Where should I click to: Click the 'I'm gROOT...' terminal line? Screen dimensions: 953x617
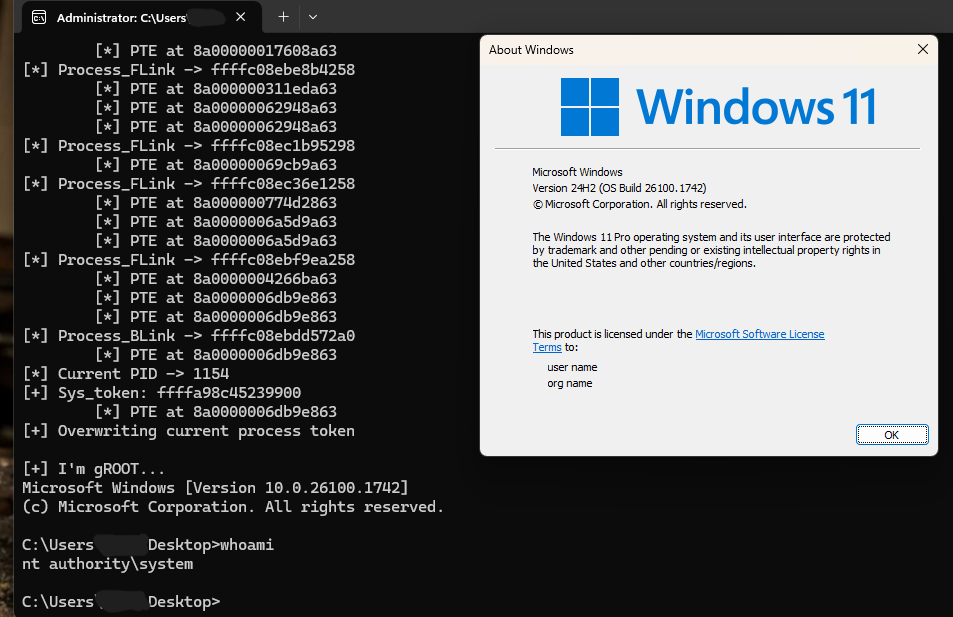94,469
